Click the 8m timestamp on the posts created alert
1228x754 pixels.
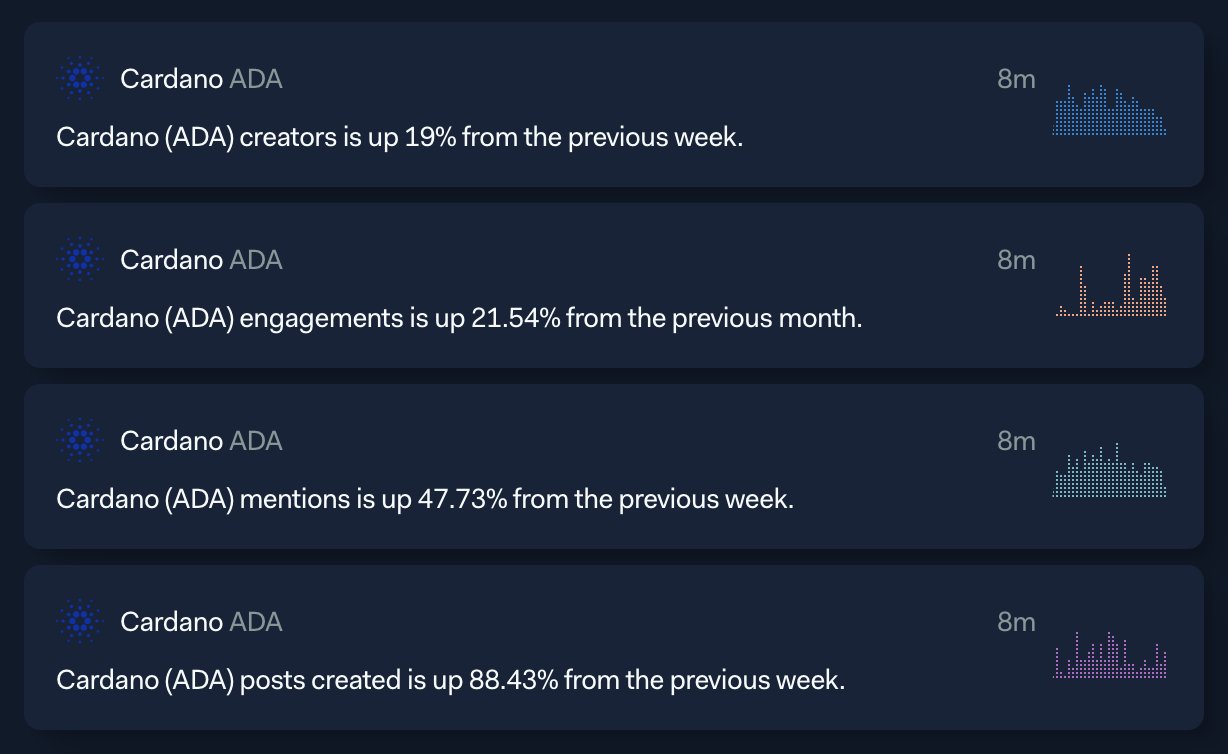1016,622
